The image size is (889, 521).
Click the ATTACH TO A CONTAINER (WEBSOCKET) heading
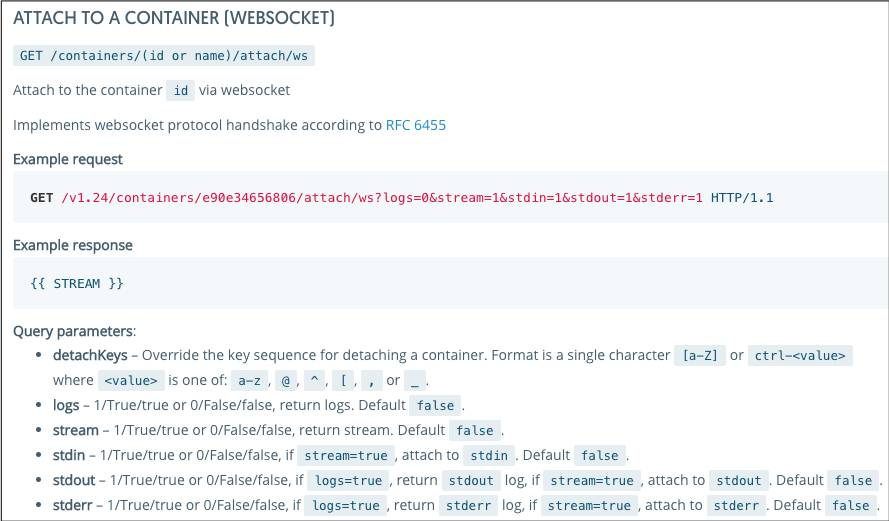click(173, 18)
